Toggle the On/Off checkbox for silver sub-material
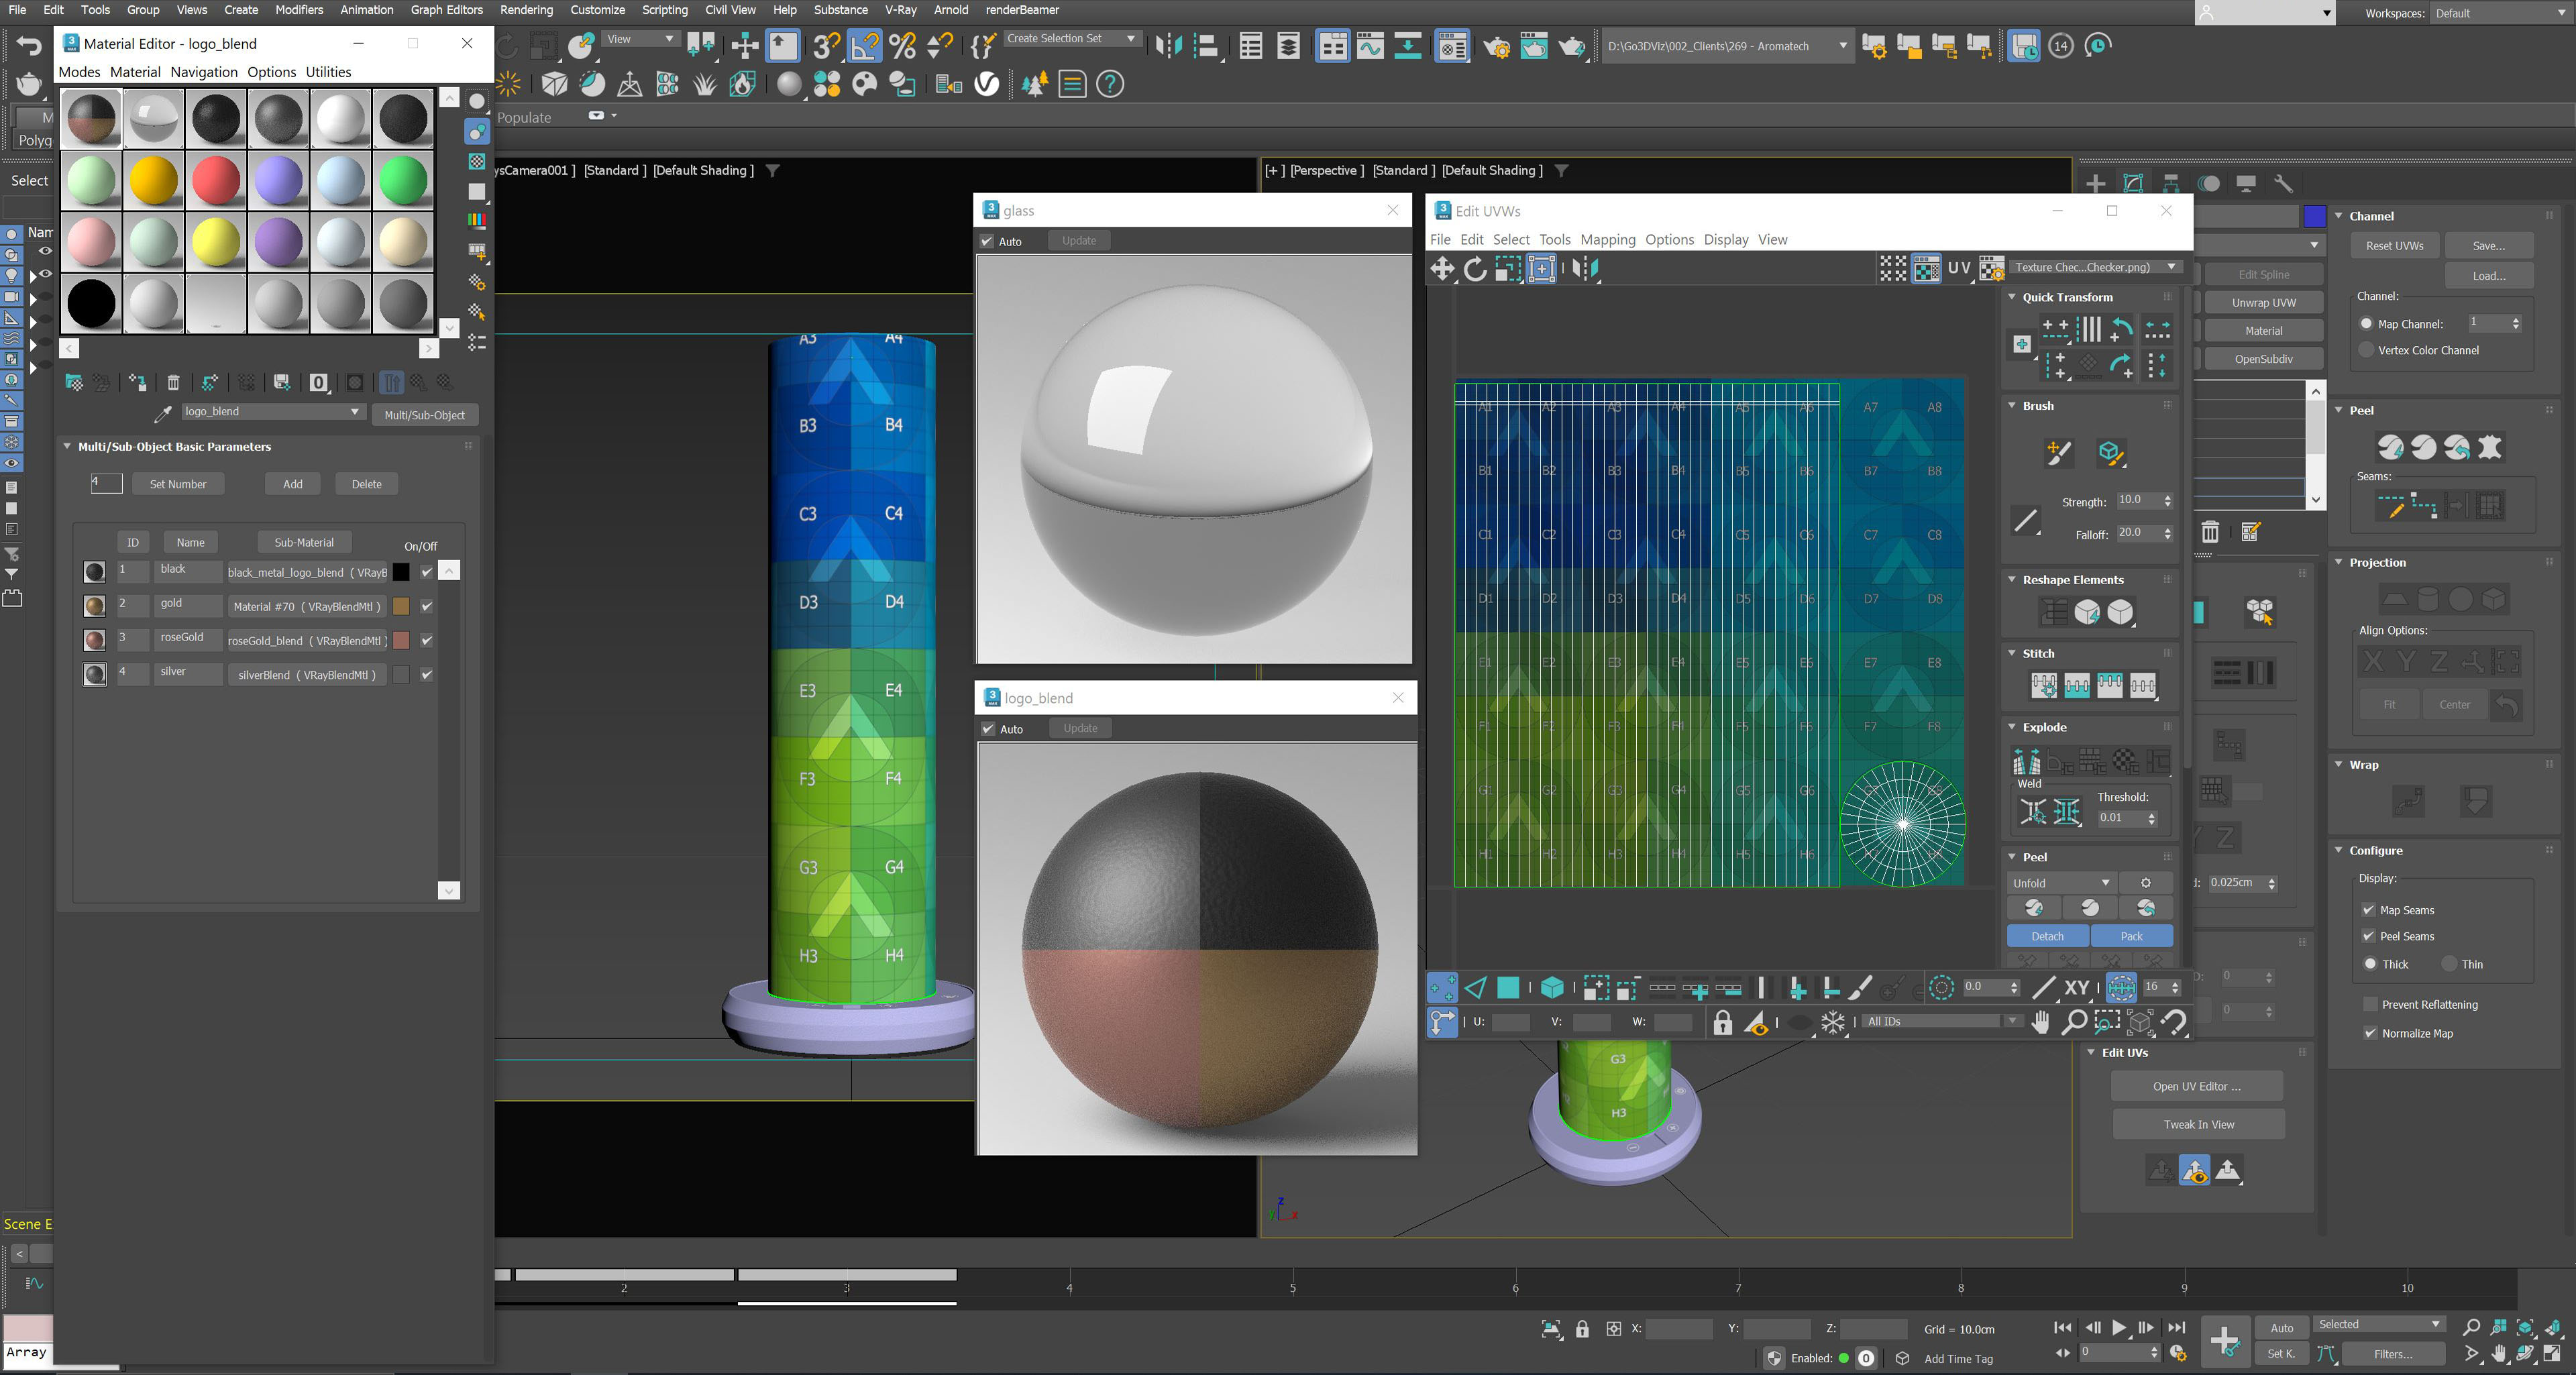The image size is (2576, 1375). (x=427, y=674)
